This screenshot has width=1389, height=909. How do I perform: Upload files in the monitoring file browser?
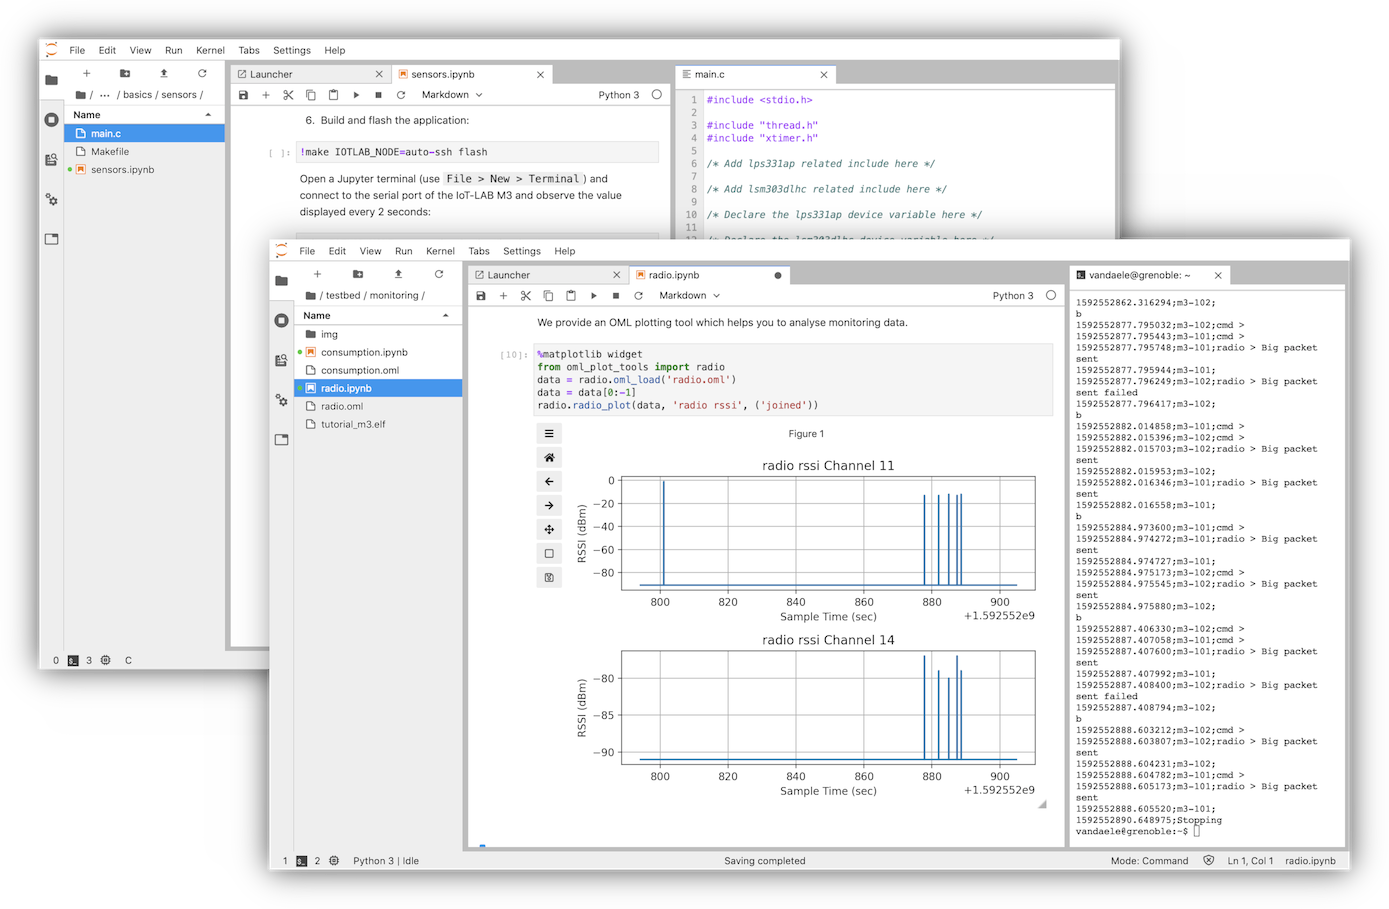tap(398, 274)
